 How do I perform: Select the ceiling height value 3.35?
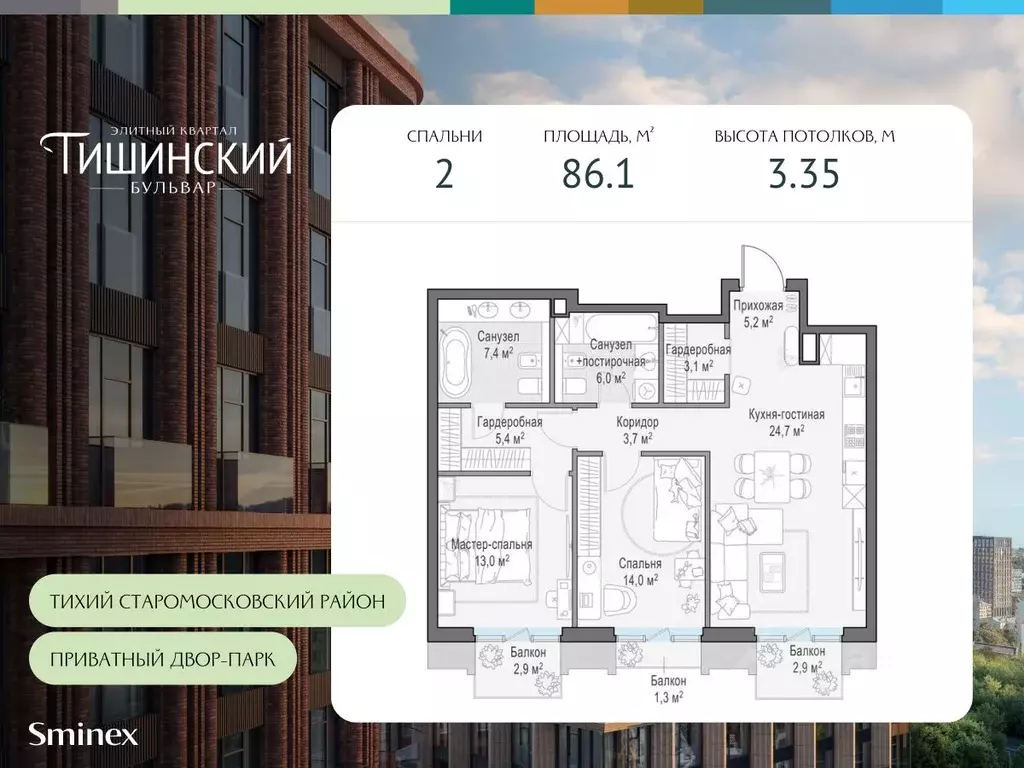pos(804,175)
